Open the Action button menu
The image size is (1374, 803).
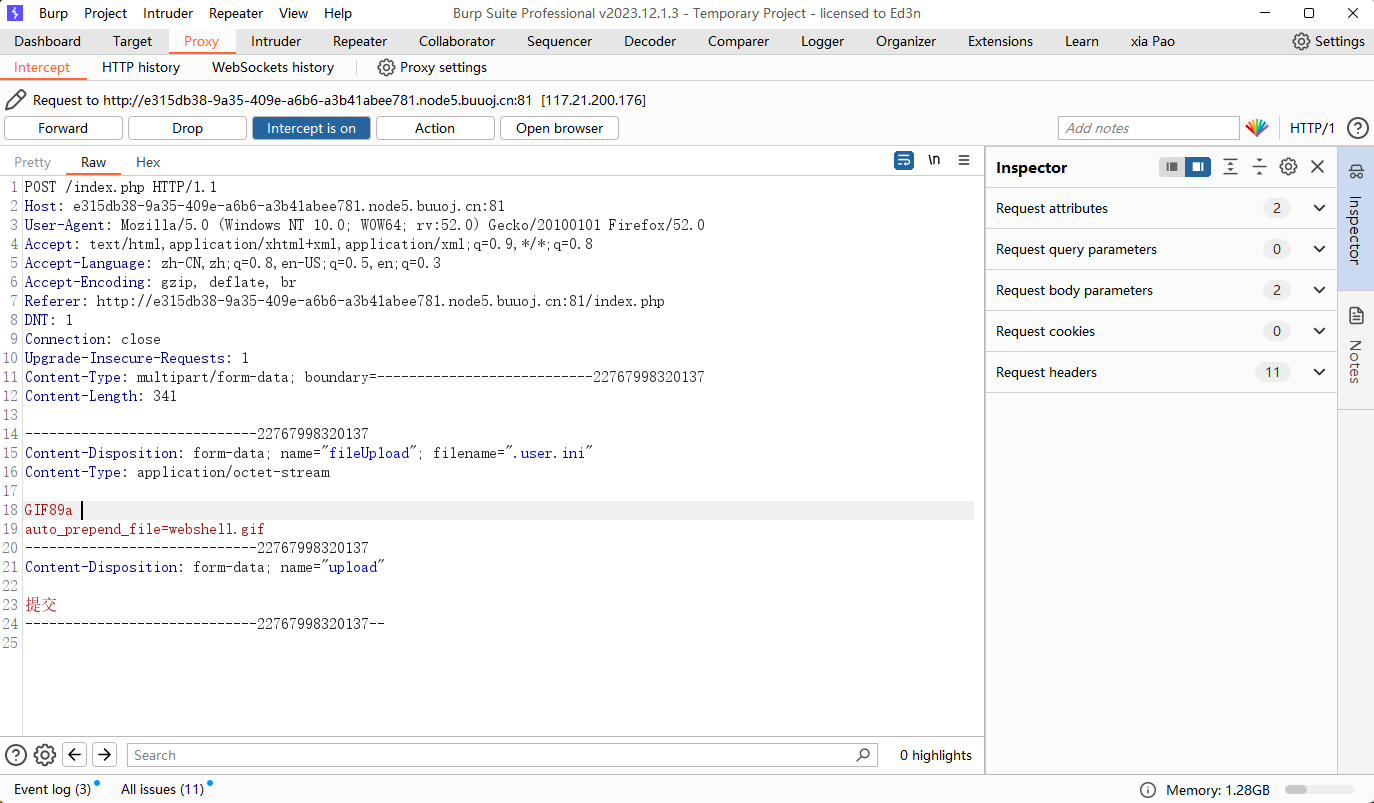(435, 128)
